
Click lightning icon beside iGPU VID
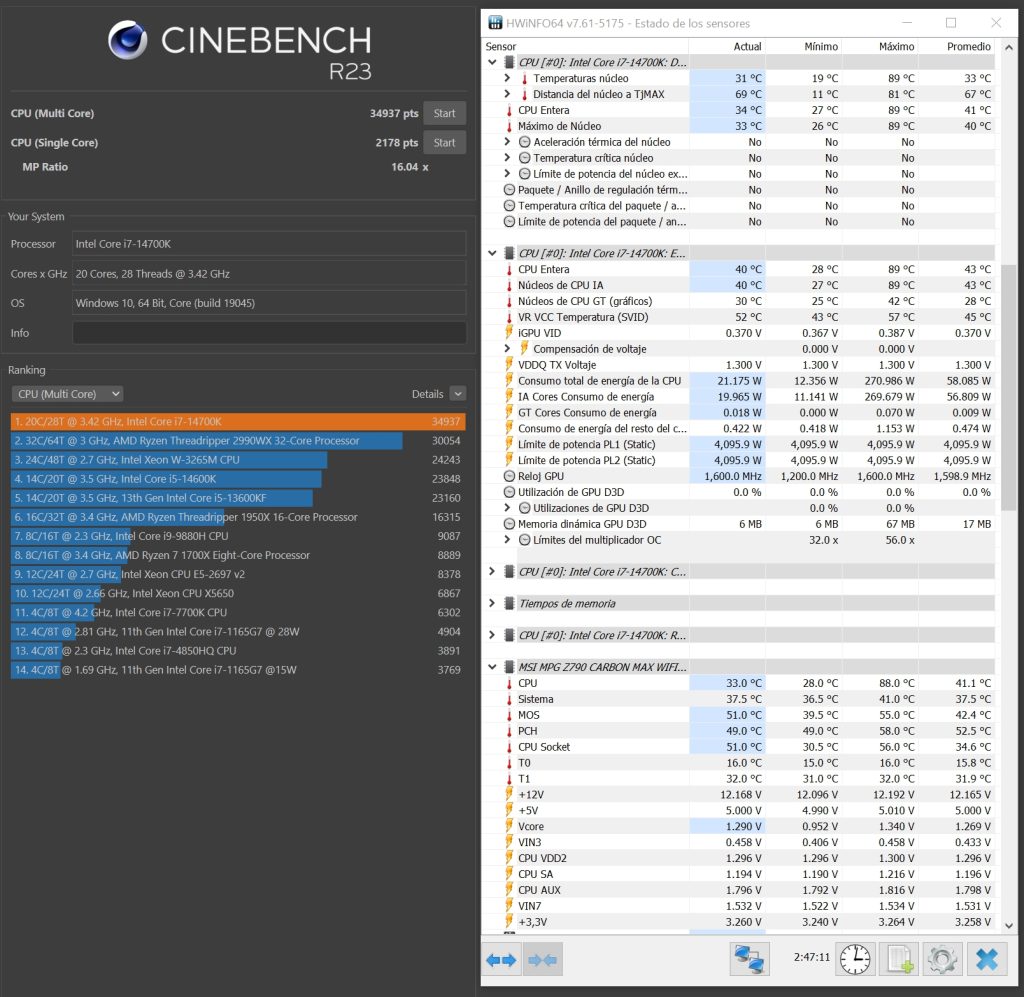point(509,332)
